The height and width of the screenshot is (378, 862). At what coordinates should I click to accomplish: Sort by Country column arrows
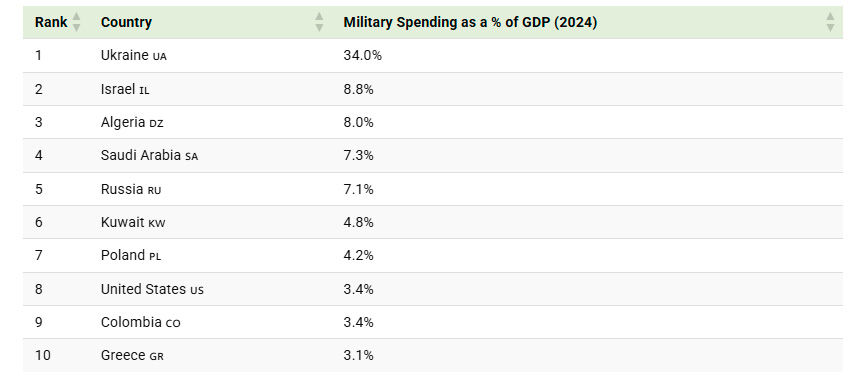pos(319,22)
